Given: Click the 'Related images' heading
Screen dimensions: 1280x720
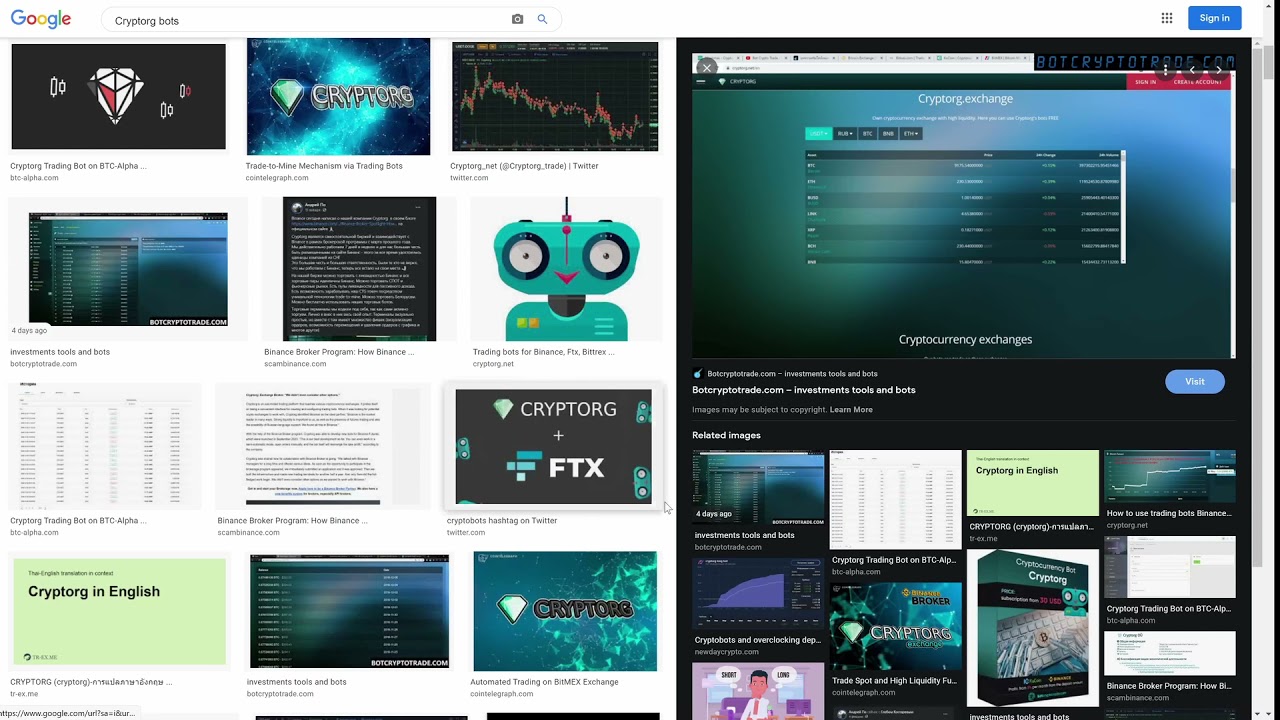Looking at the screenshot, I should point(726,435).
